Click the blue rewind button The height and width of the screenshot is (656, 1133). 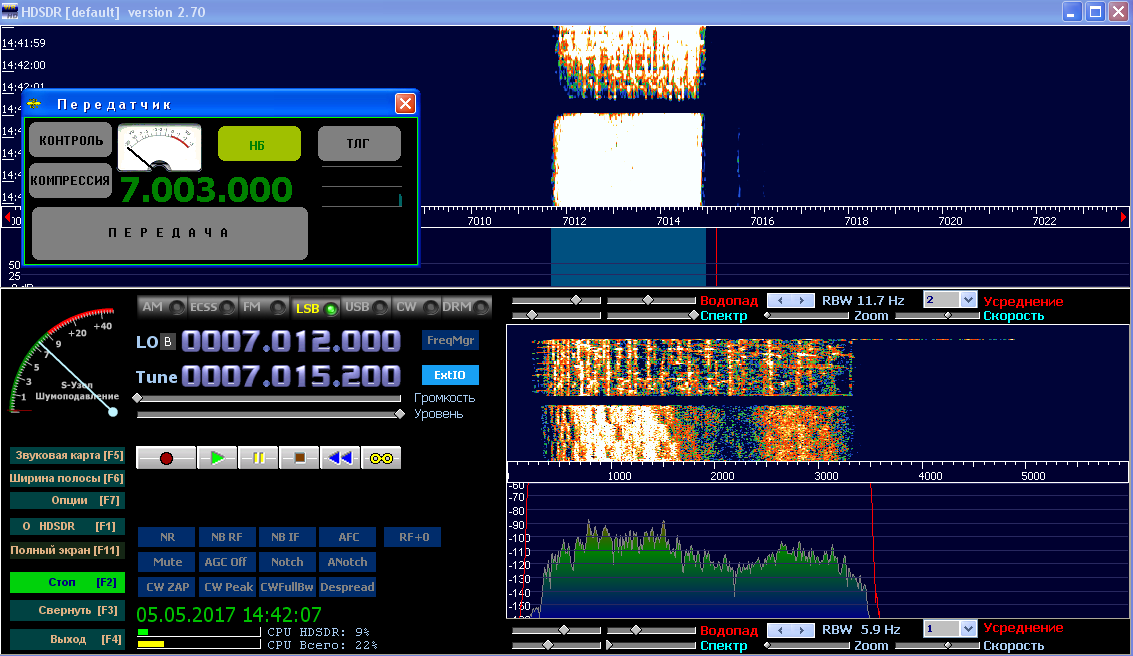tap(340, 458)
